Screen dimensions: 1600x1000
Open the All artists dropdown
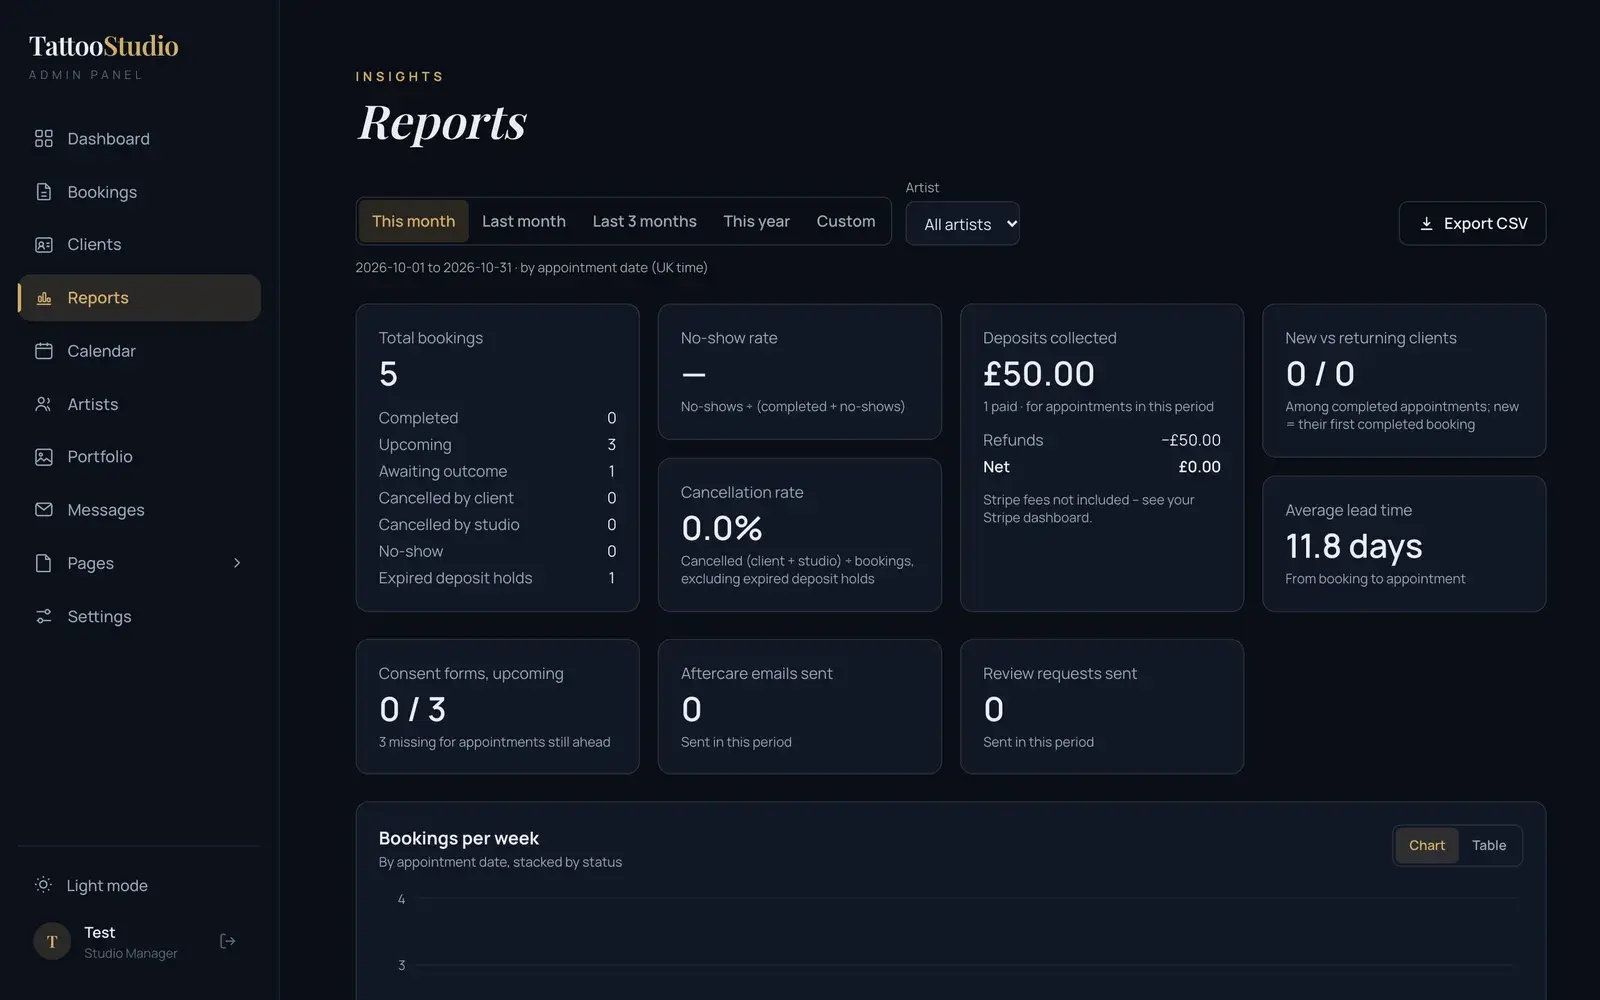[962, 224]
